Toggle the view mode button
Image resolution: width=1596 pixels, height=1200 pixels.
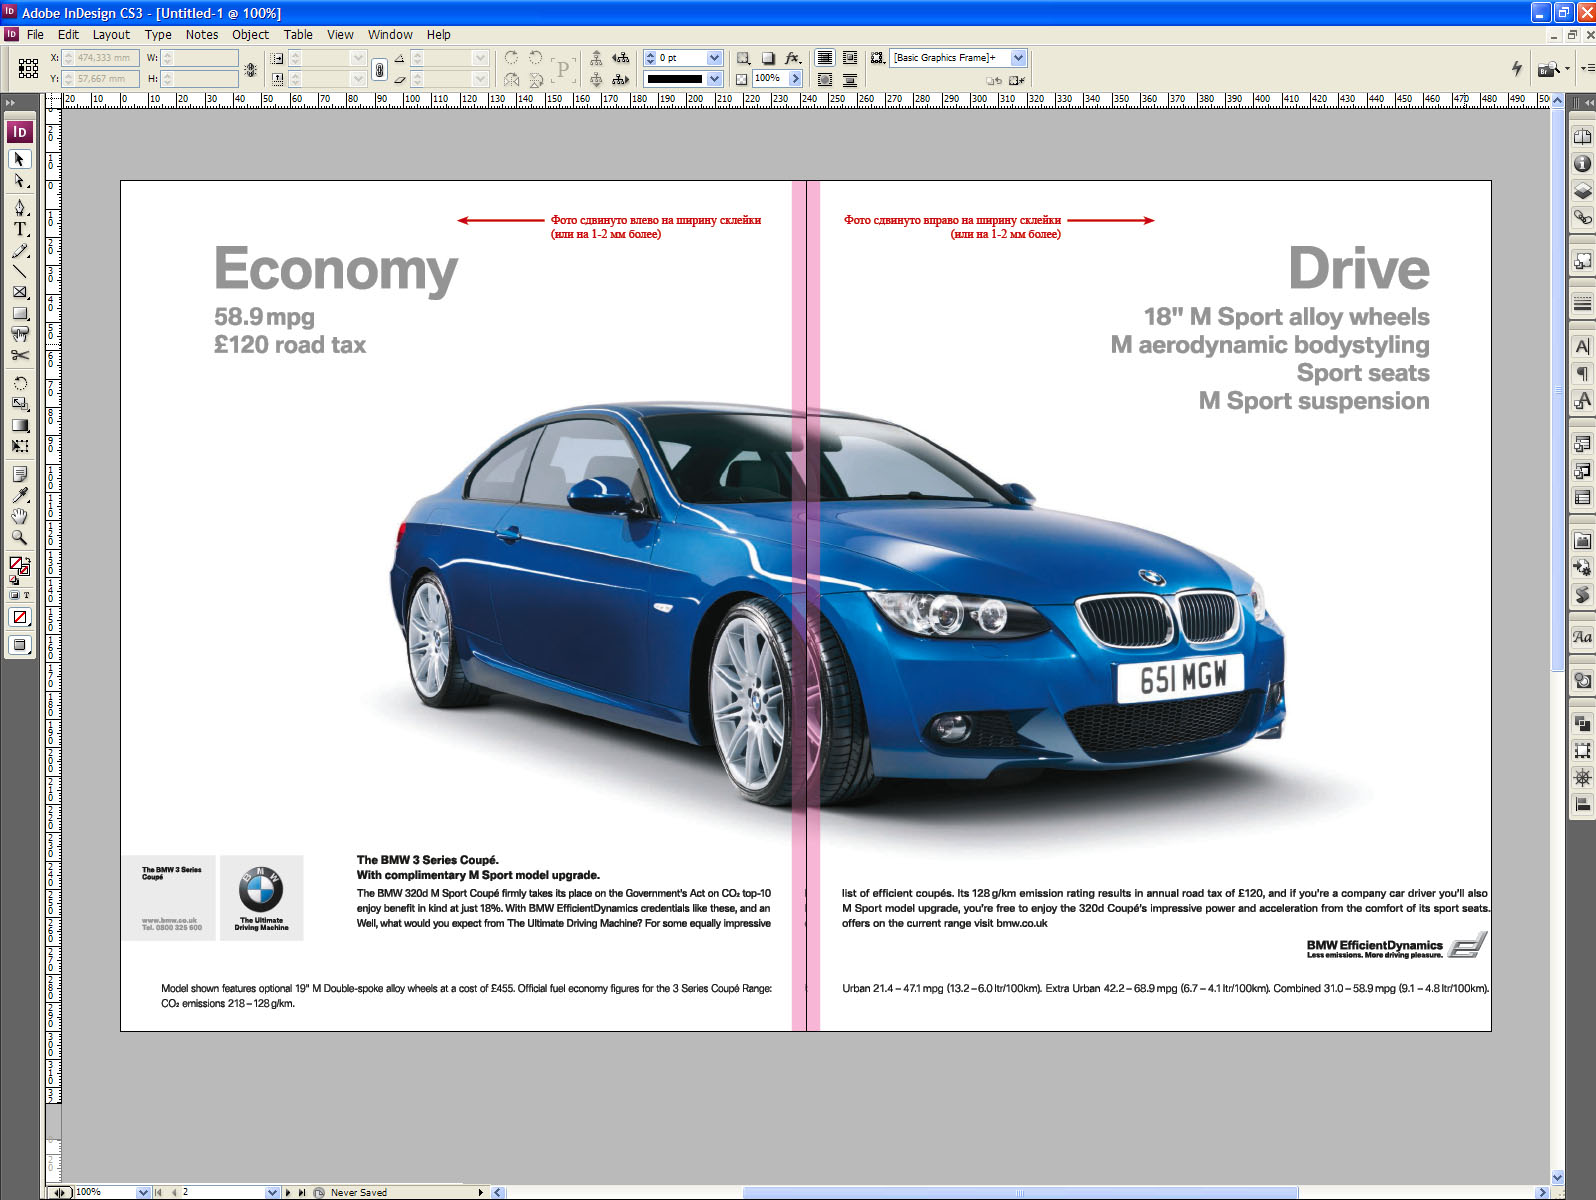click(19, 645)
